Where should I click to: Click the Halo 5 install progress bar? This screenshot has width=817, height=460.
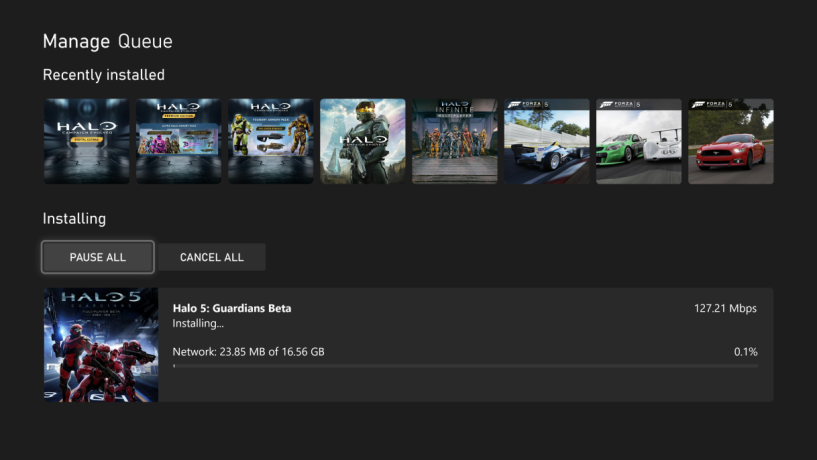coord(465,366)
